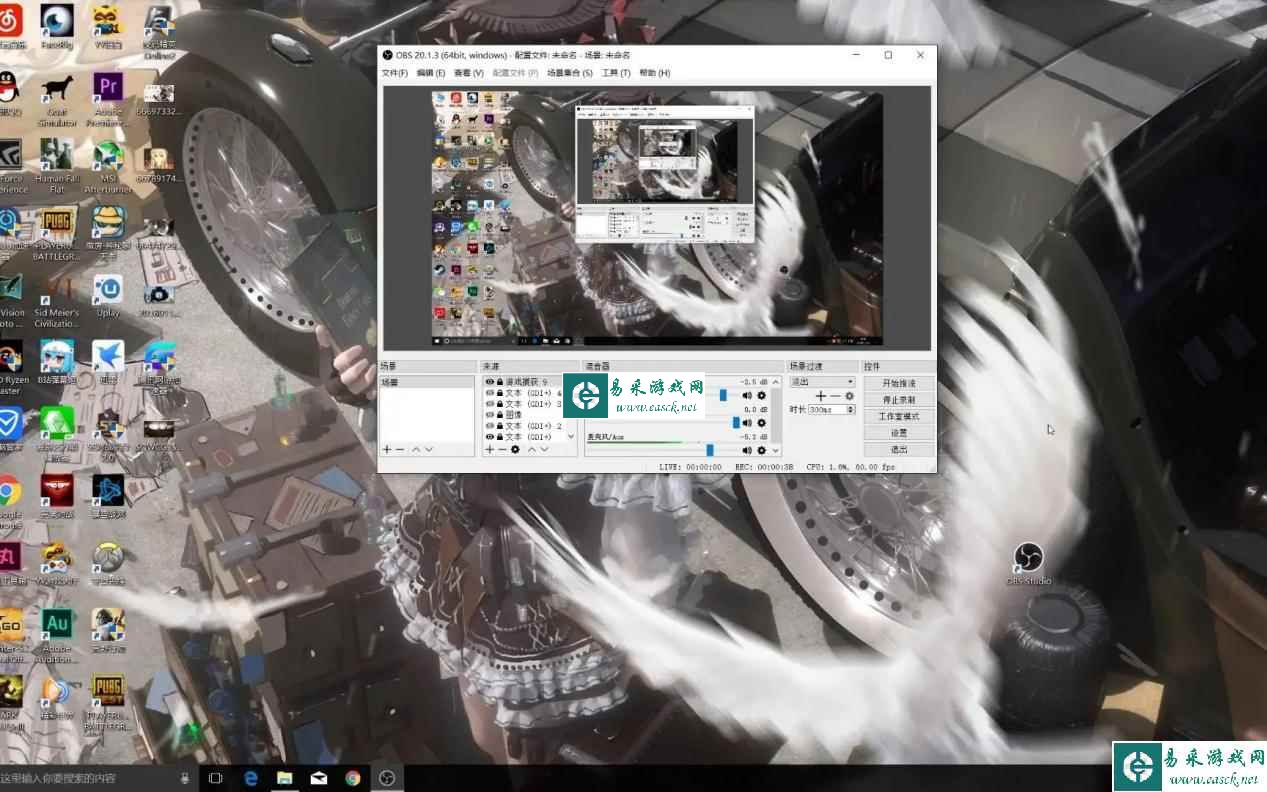Toggle lock on 图像 source

click(499, 415)
